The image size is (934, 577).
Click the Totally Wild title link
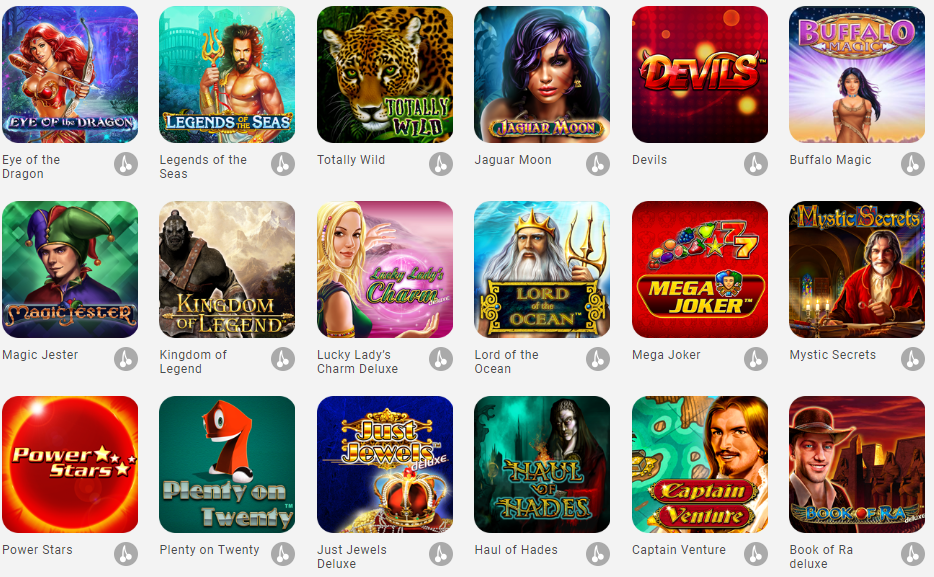[x=351, y=160]
